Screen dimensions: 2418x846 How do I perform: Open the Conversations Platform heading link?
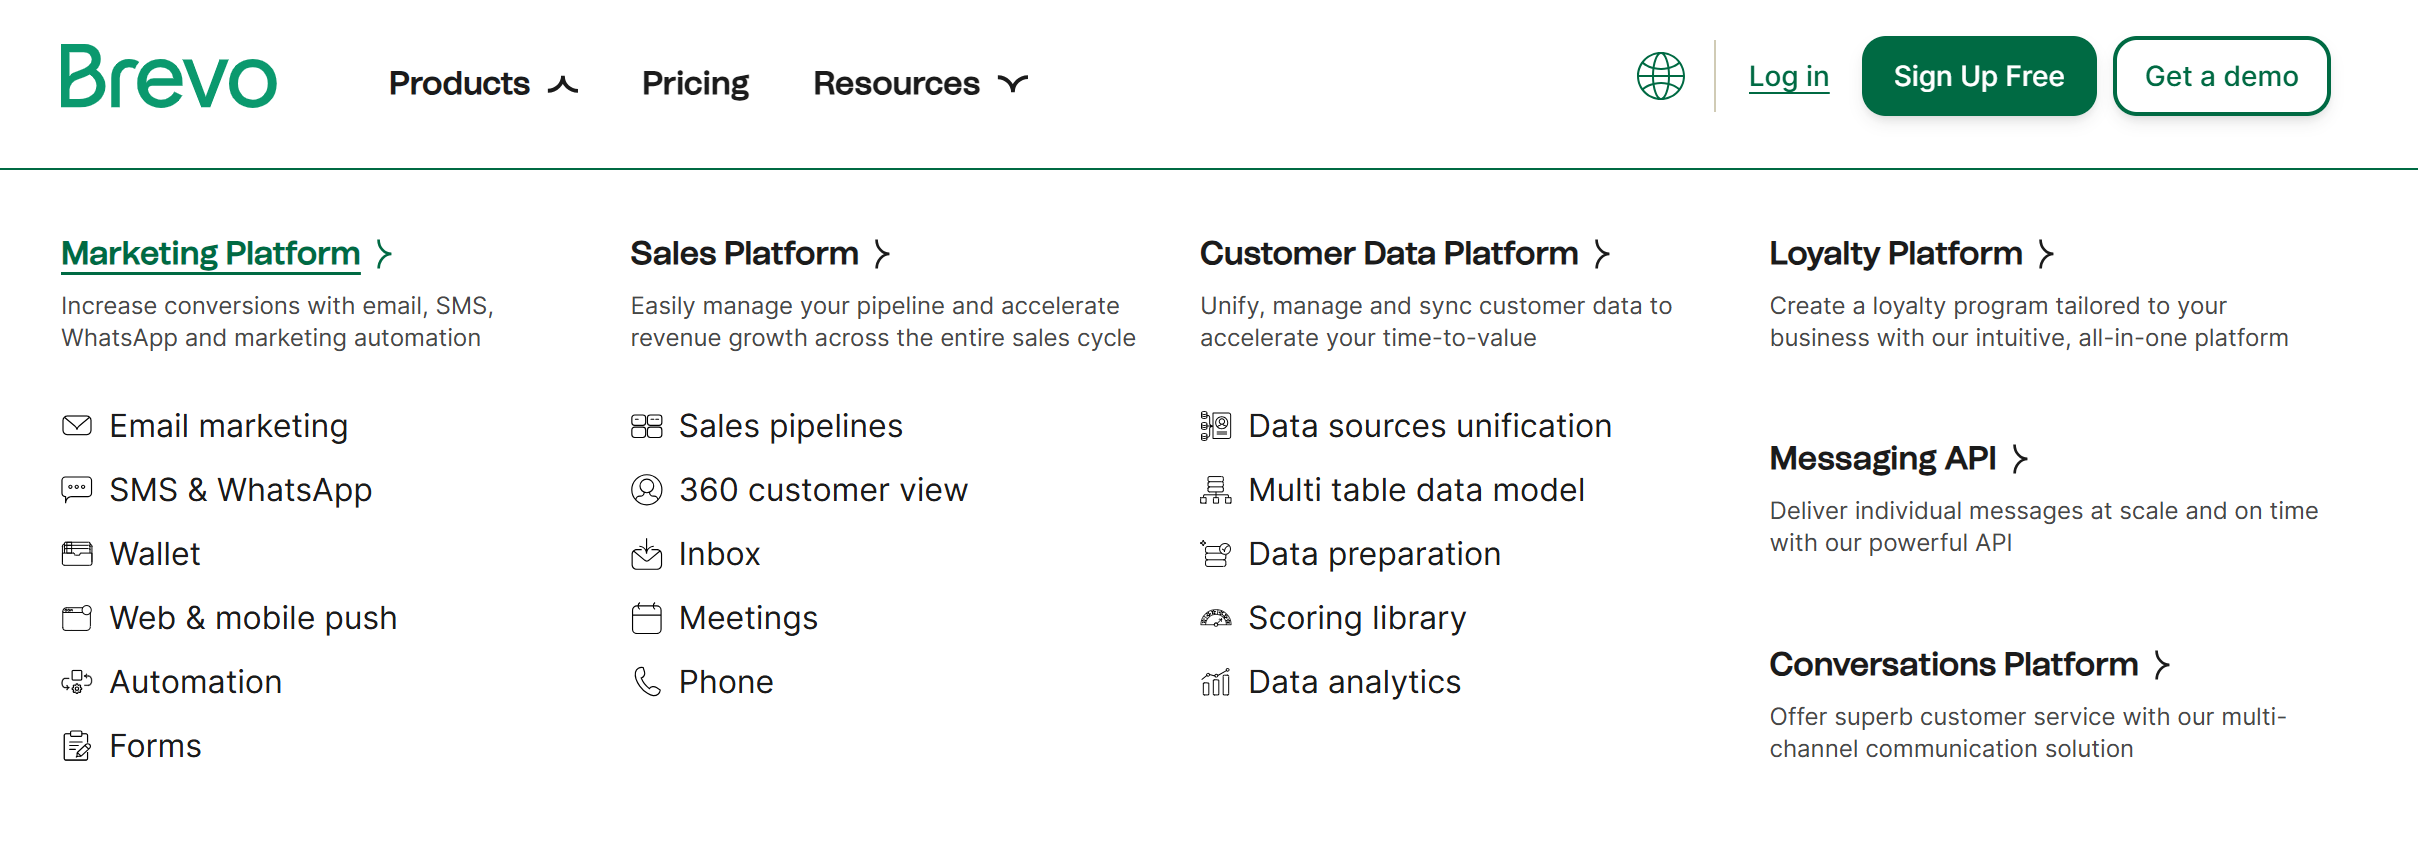click(x=1954, y=665)
